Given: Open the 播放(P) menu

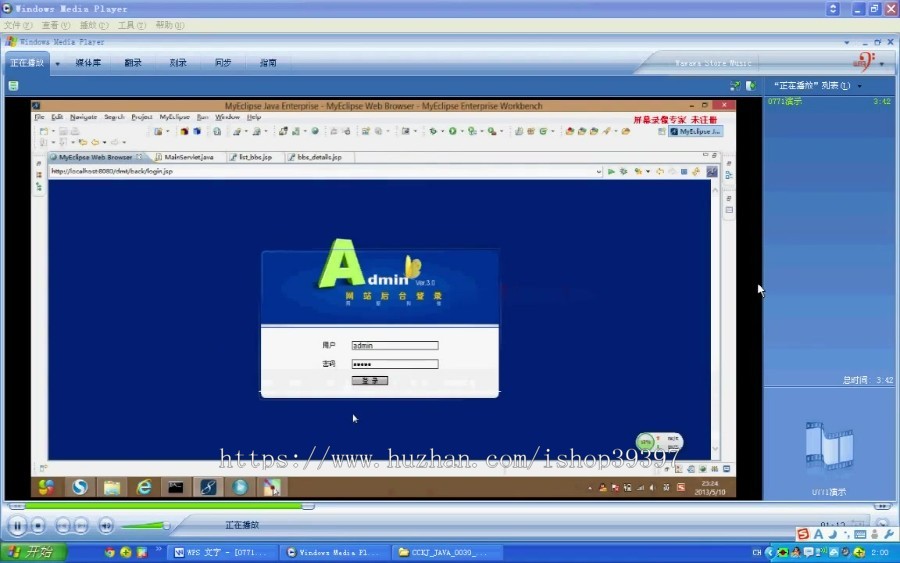Looking at the screenshot, I should tap(94, 25).
